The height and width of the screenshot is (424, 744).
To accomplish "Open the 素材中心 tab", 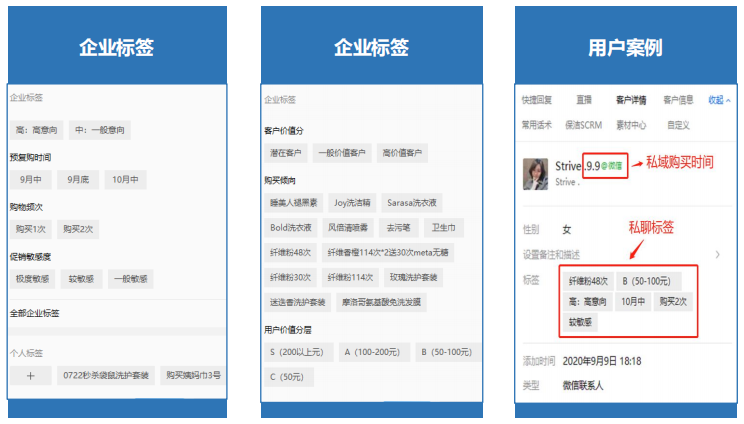I will point(632,125).
